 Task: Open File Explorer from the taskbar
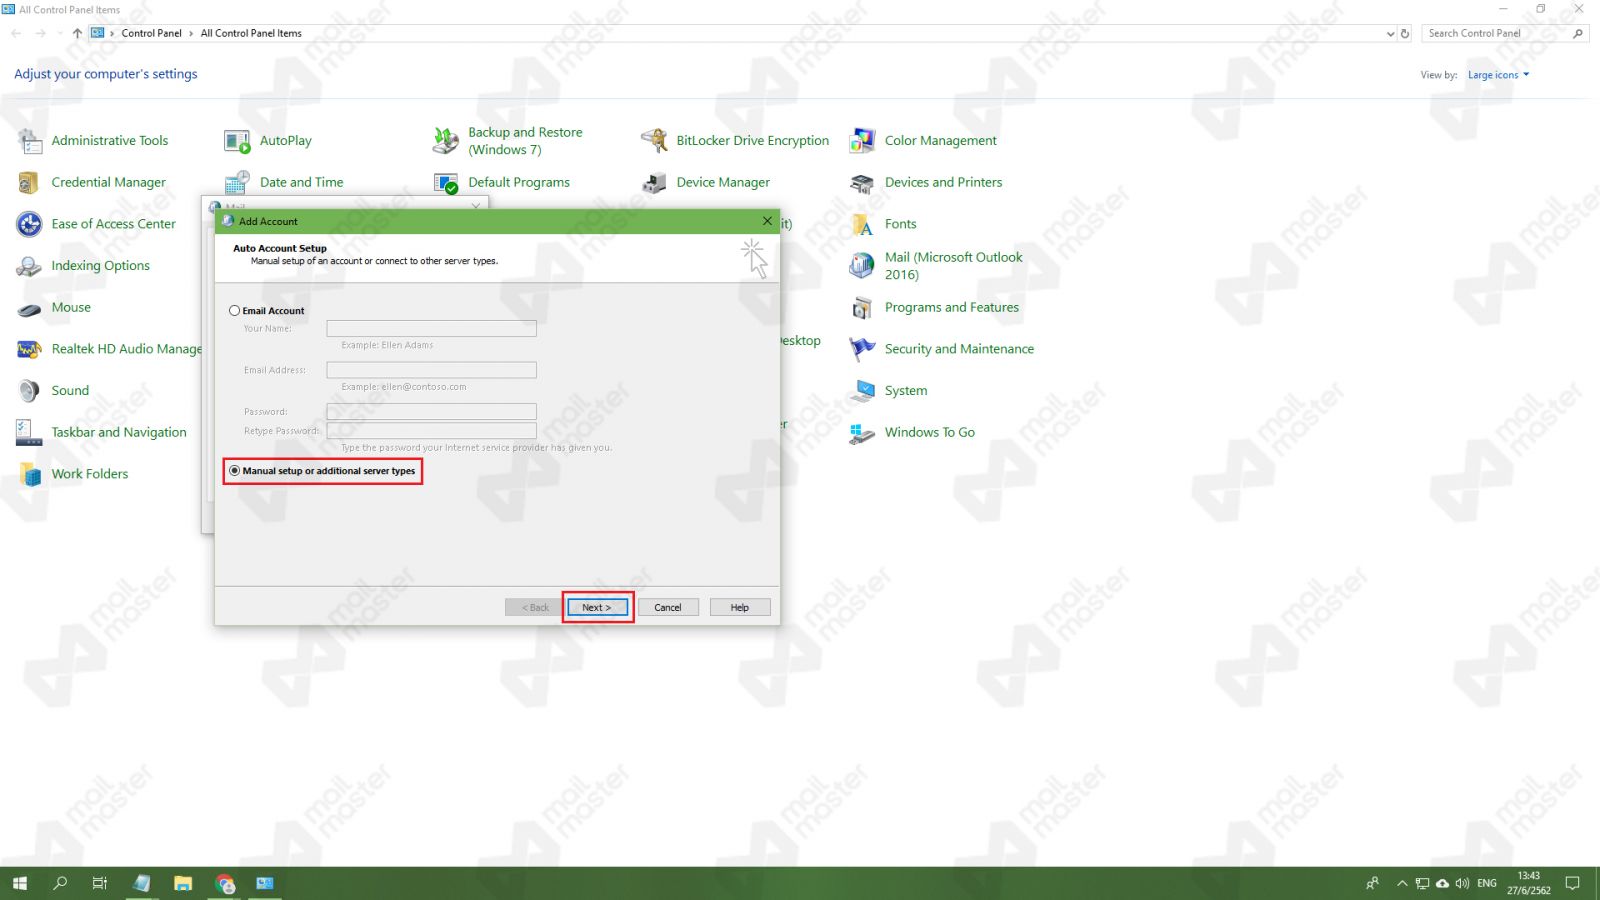click(x=183, y=883)
